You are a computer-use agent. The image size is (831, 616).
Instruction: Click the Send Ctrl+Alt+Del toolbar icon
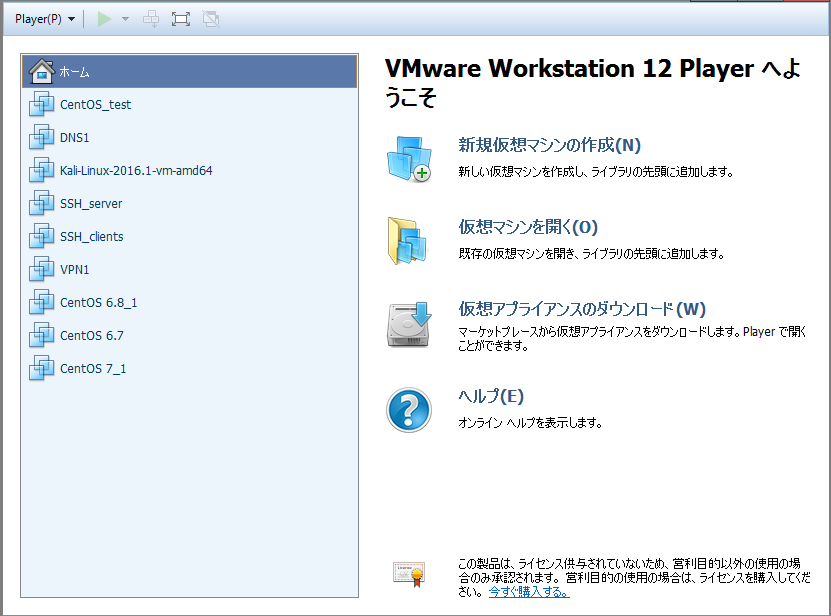click(151, 19)
